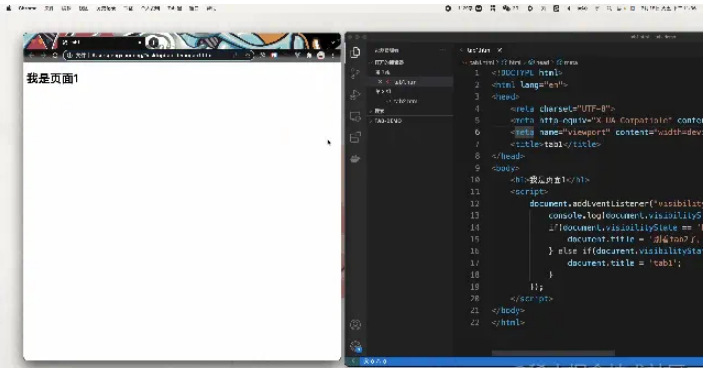Open the Source Control view
This screenshot has width=710, height=368.
tap(355, 74)
